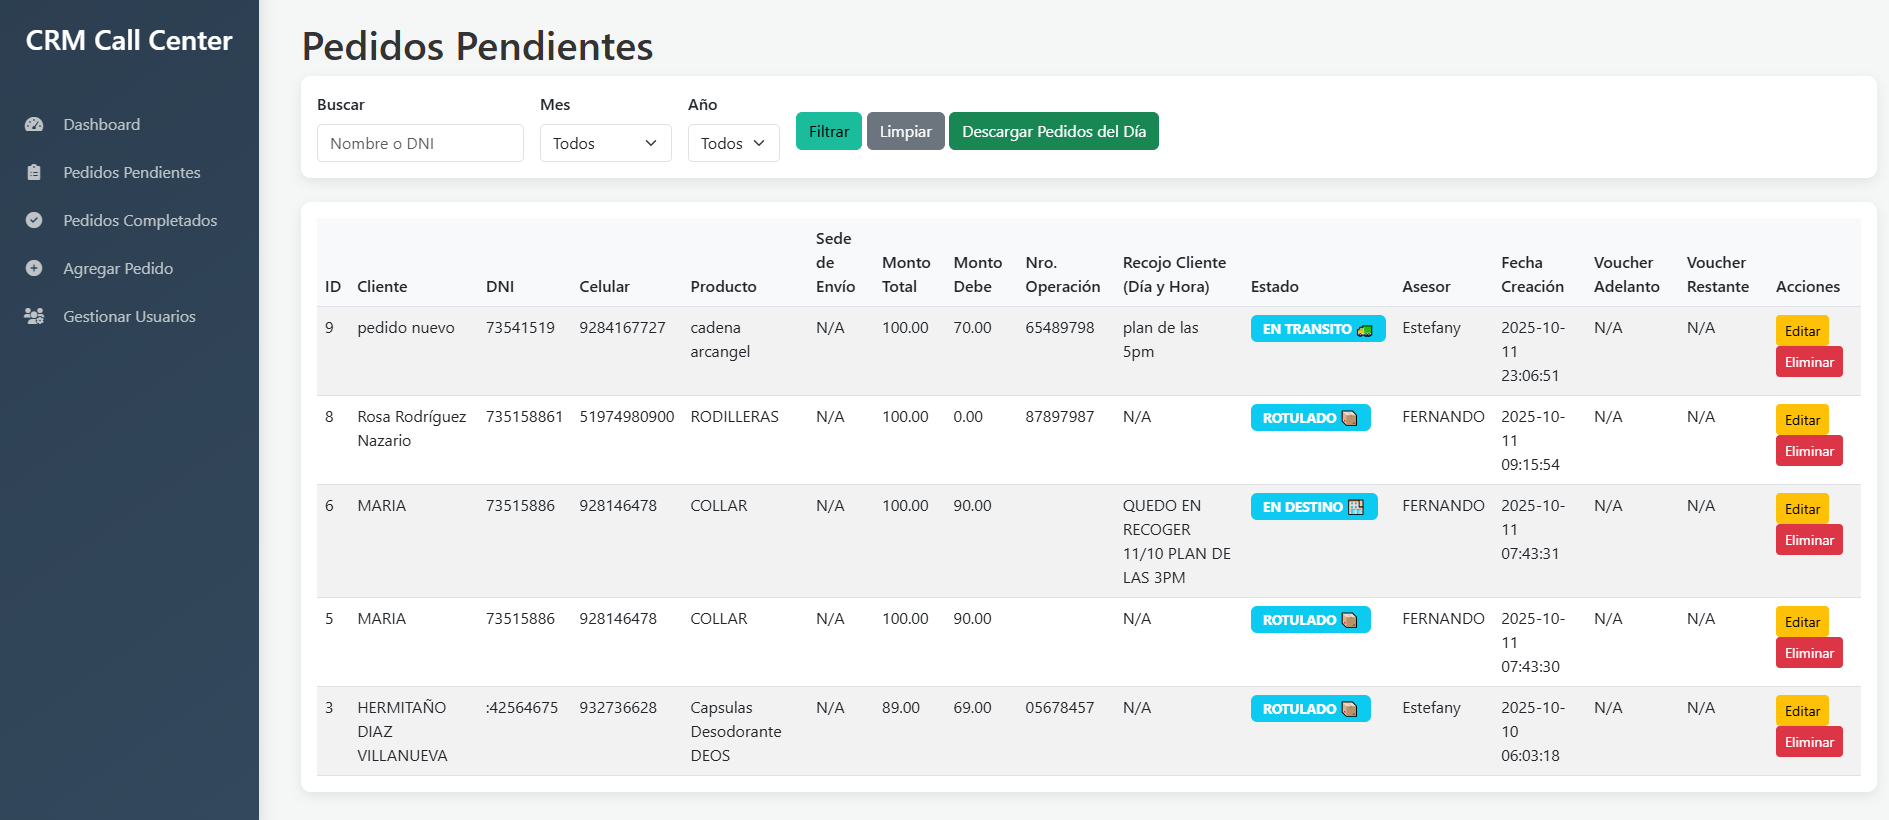Open Pedidos Completados from the sidebar
This screenshot has width=1889, height=820.
click(140, 221)
